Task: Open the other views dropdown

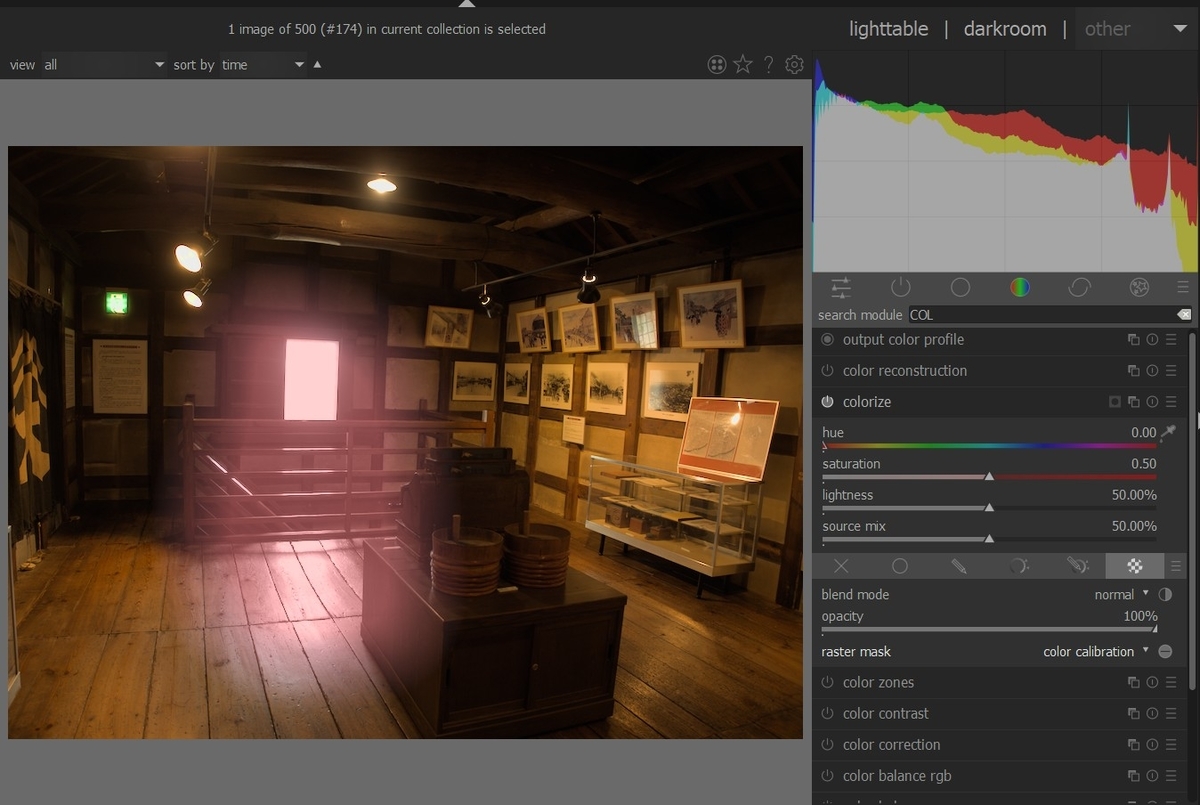Action: tap(1136, 29)
